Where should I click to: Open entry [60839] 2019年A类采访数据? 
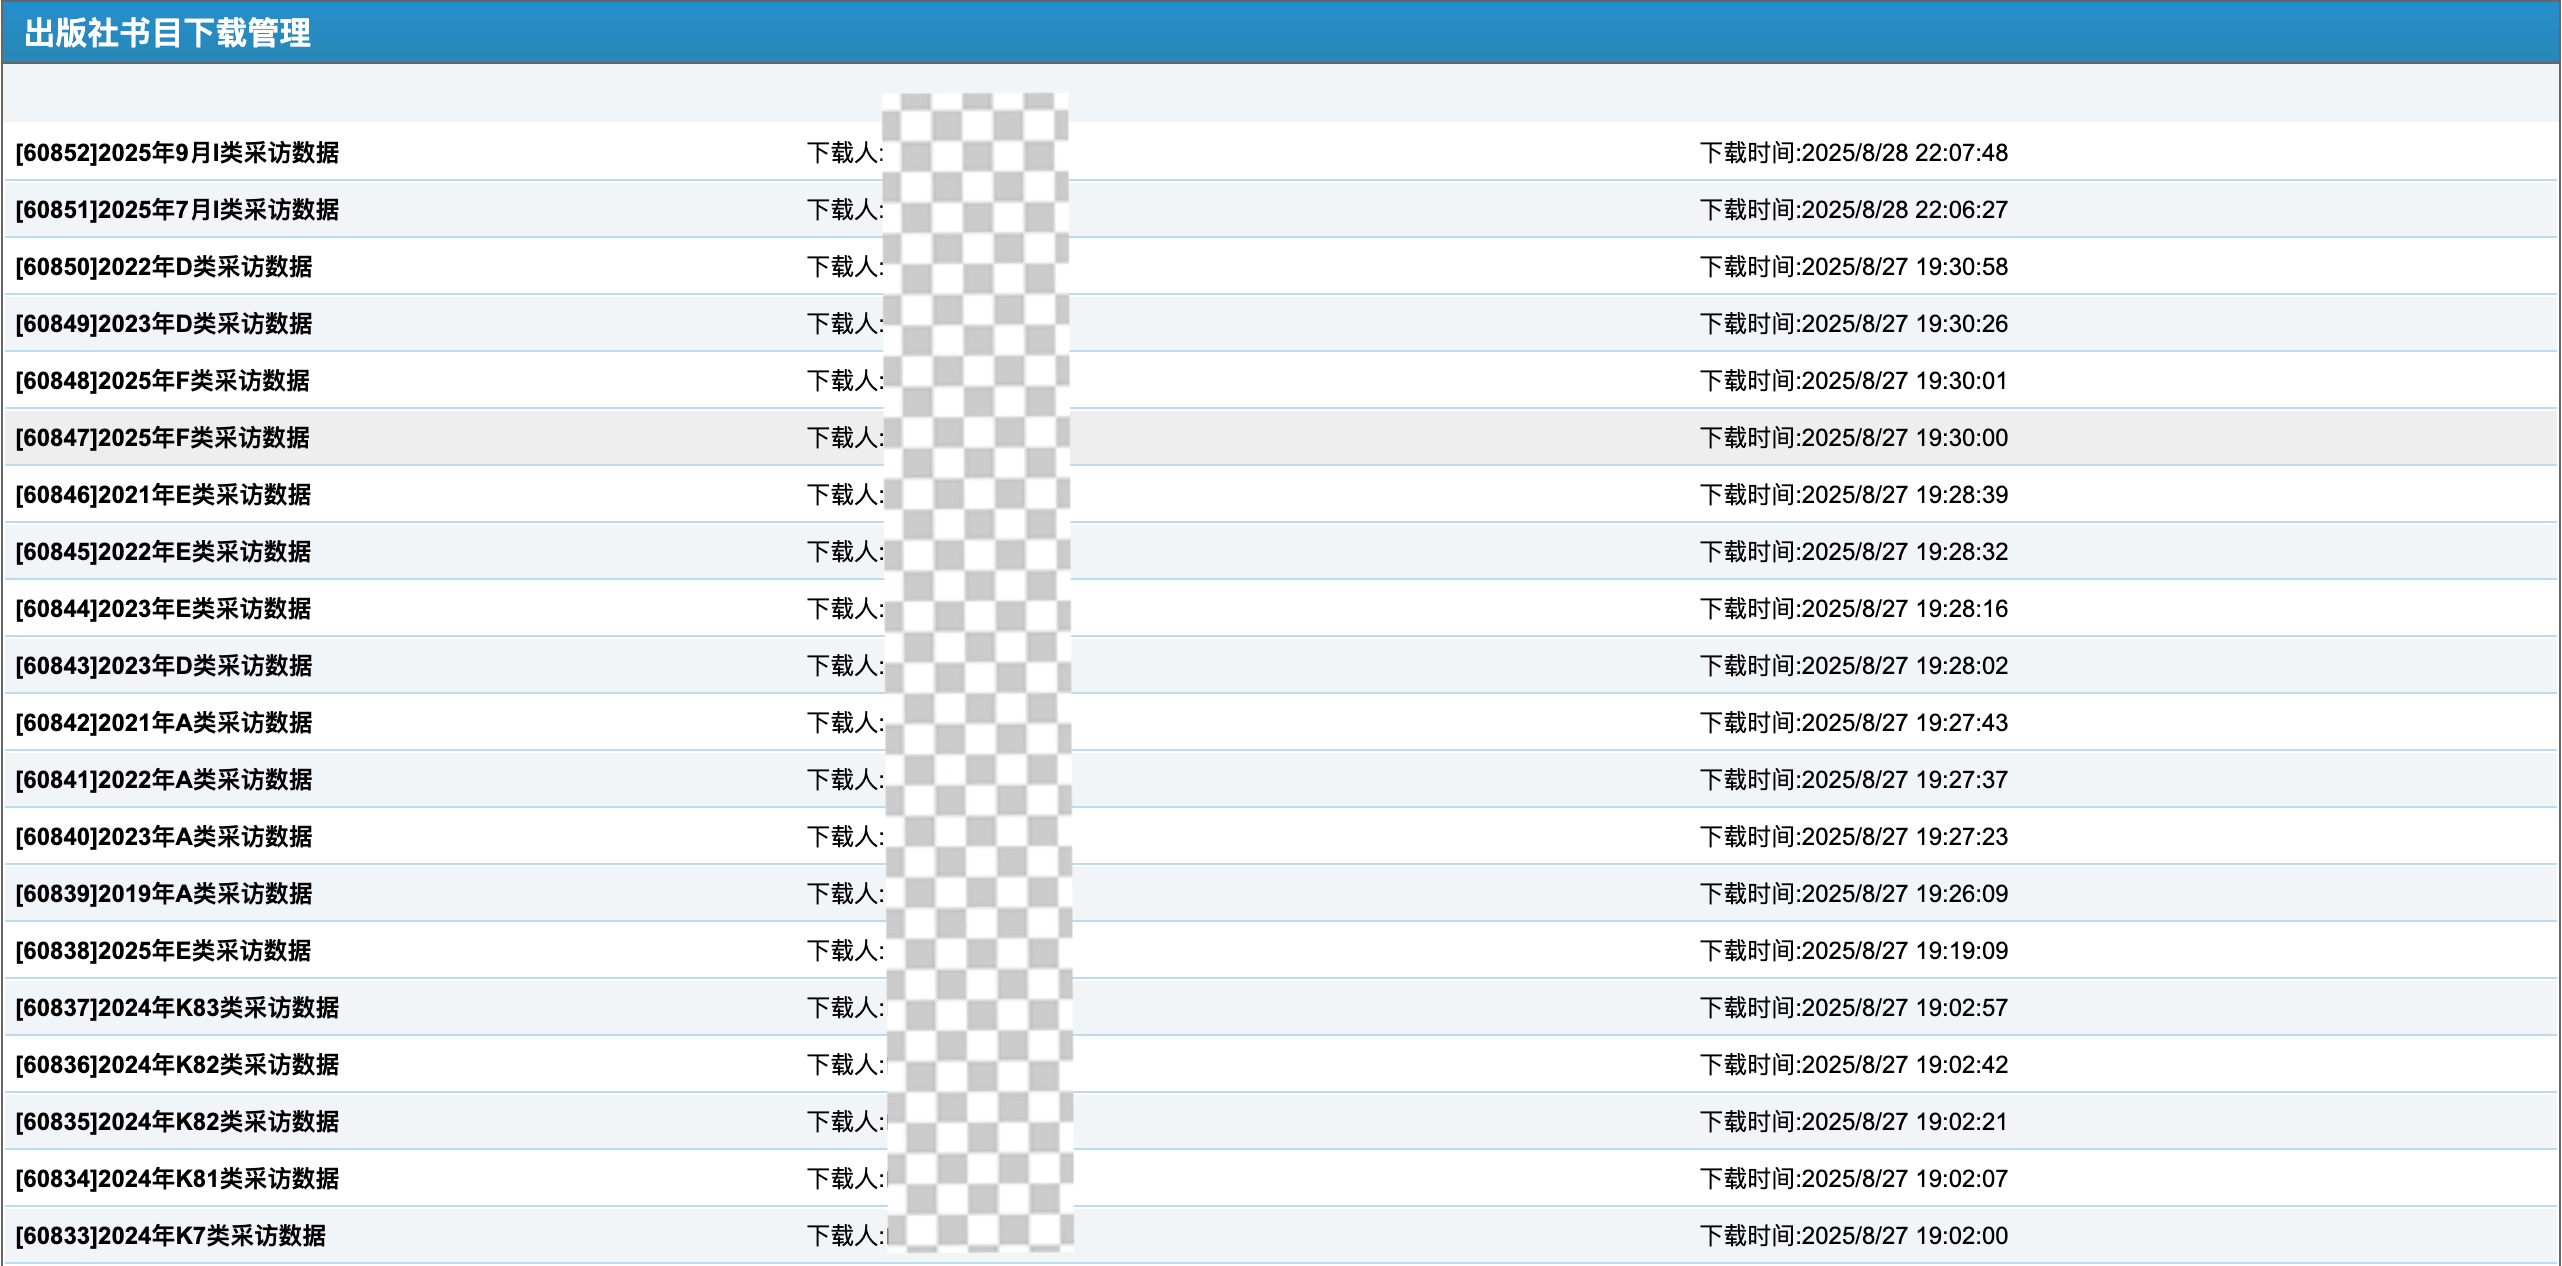coord(164,894)
